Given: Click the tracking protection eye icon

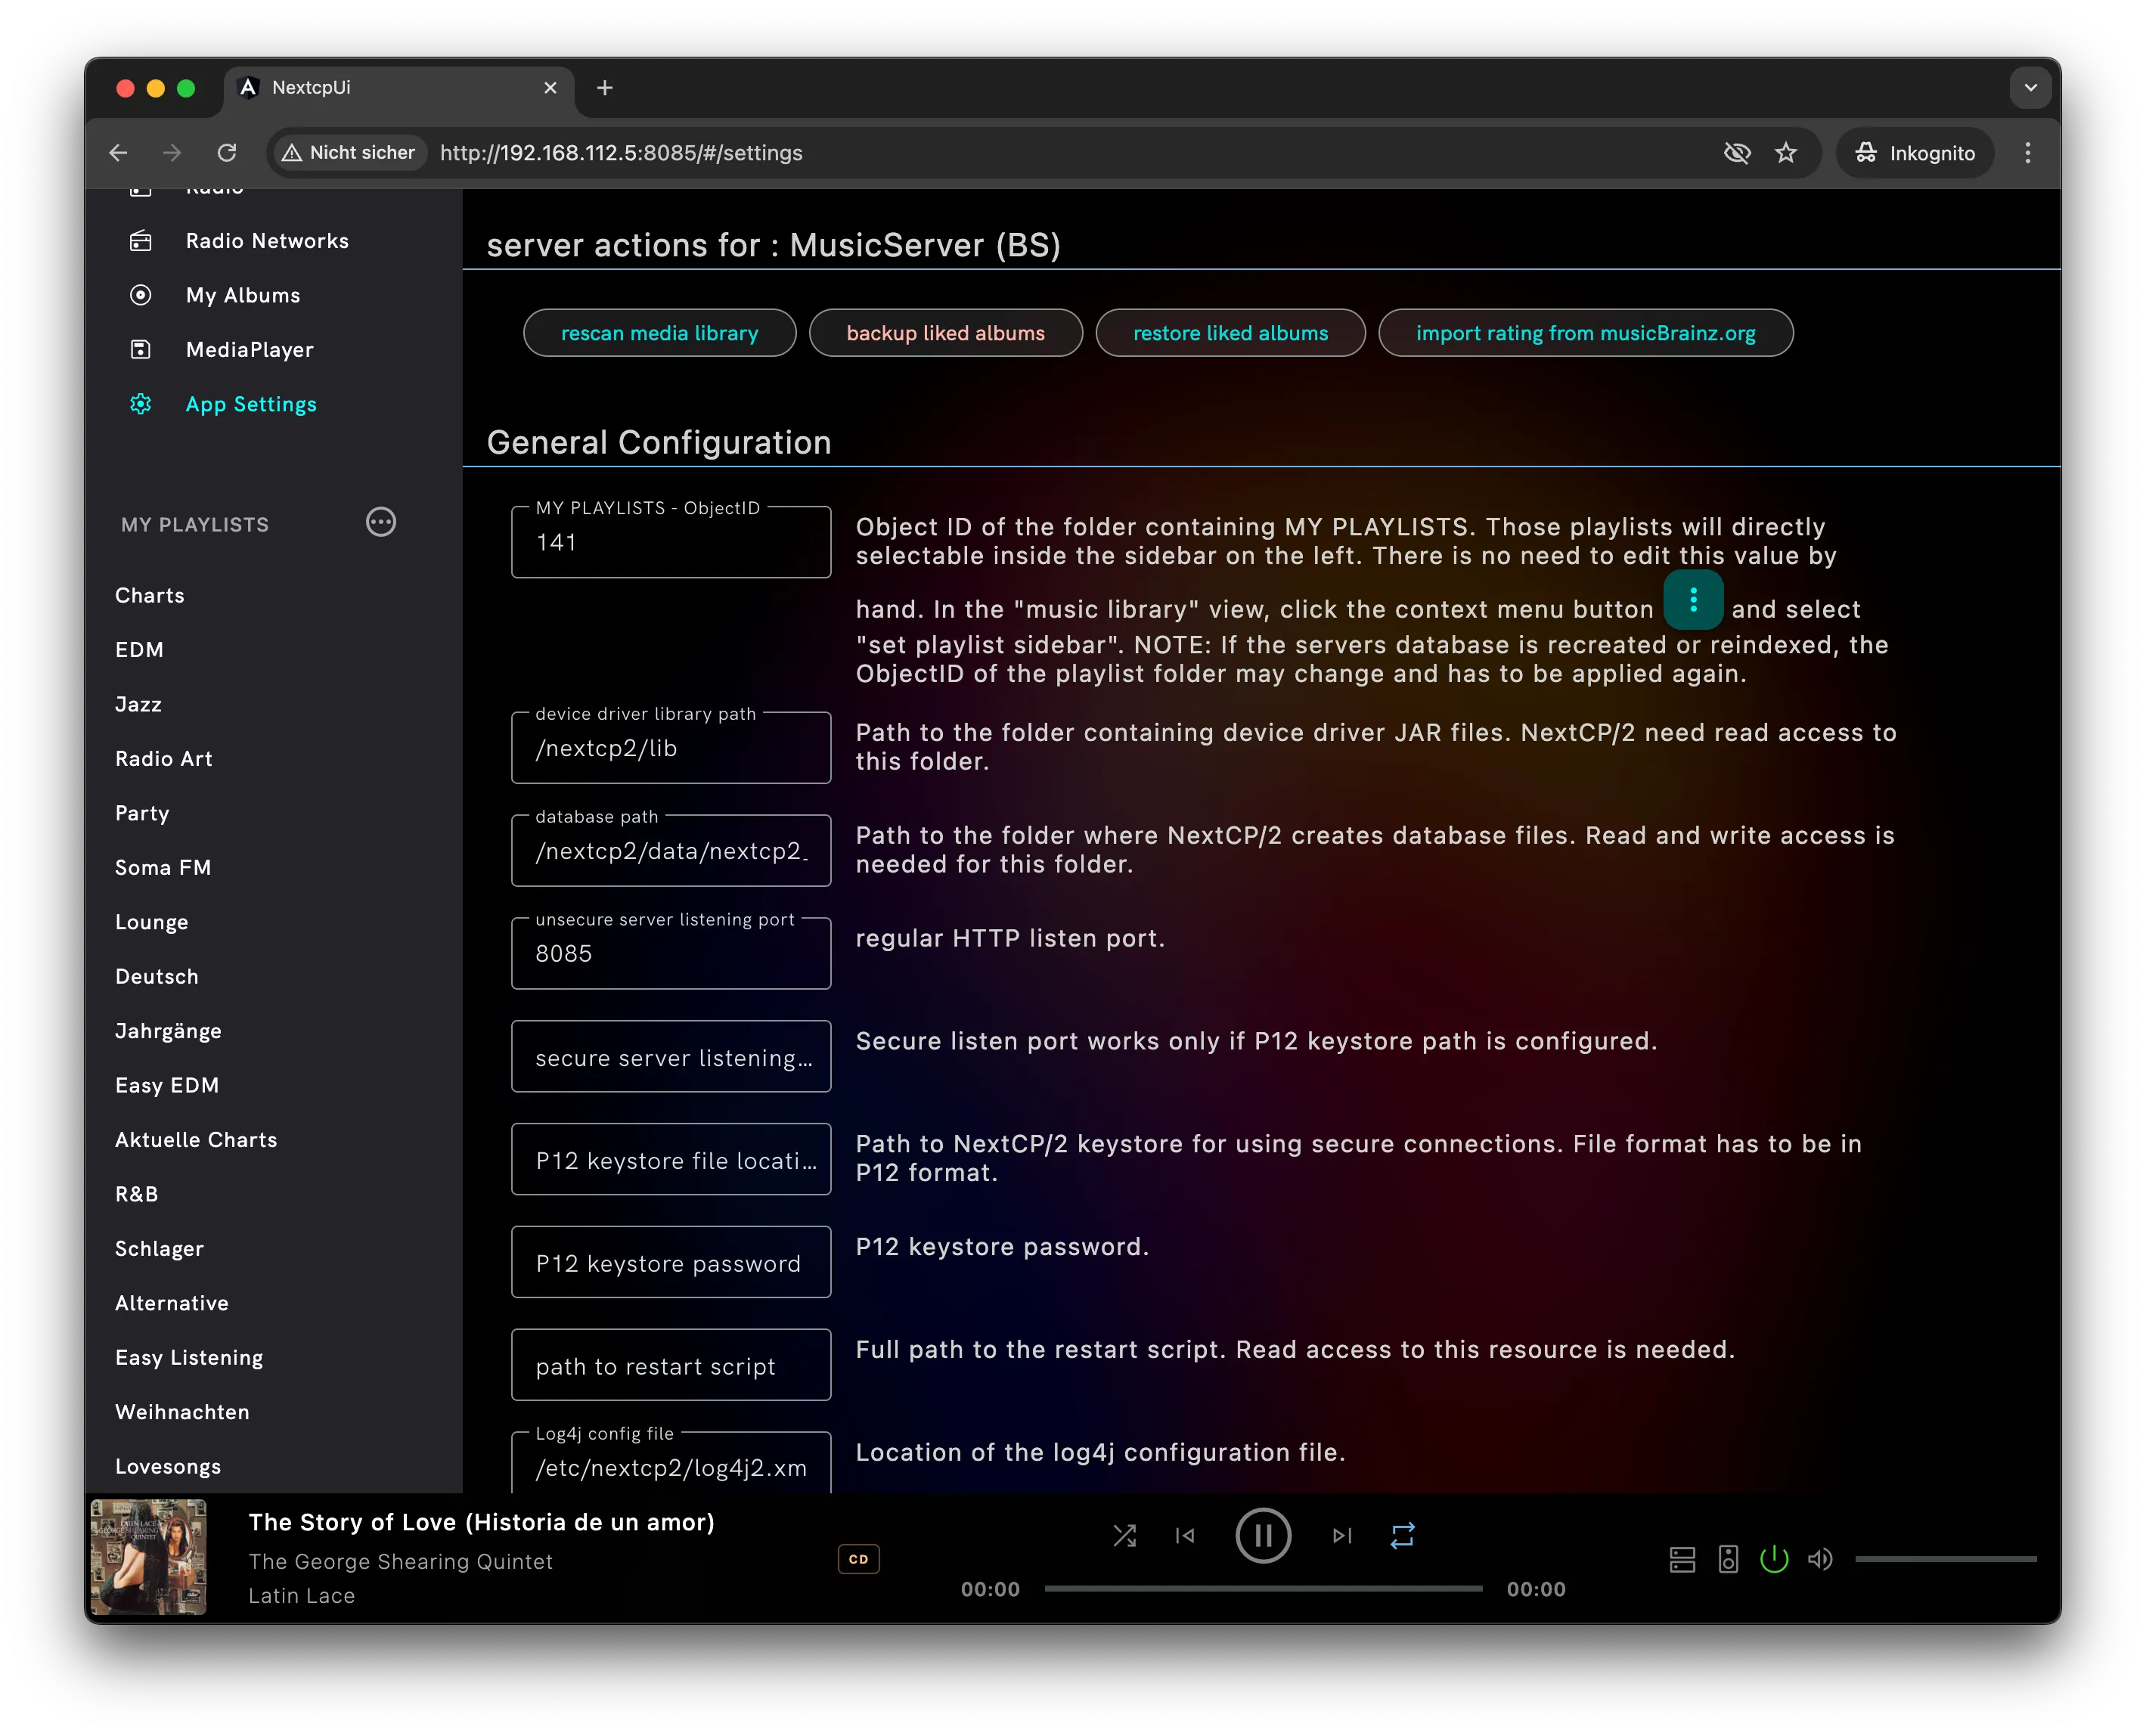Looking at the screenshot, I should (1737, 153).
